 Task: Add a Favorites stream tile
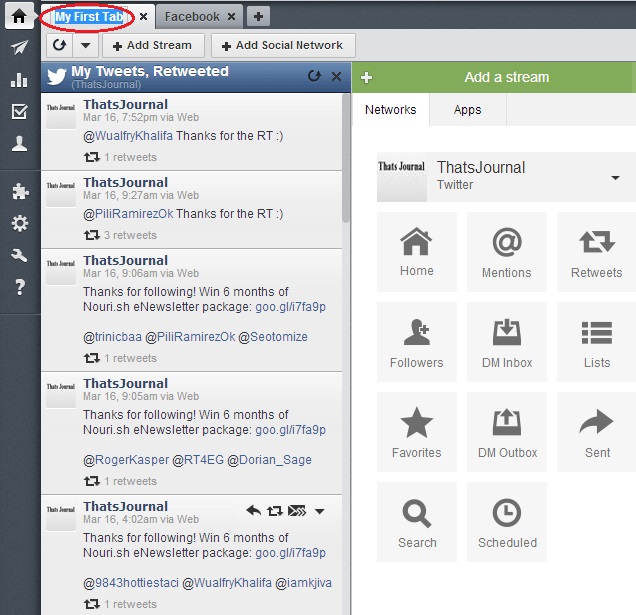tap(417, 432)
